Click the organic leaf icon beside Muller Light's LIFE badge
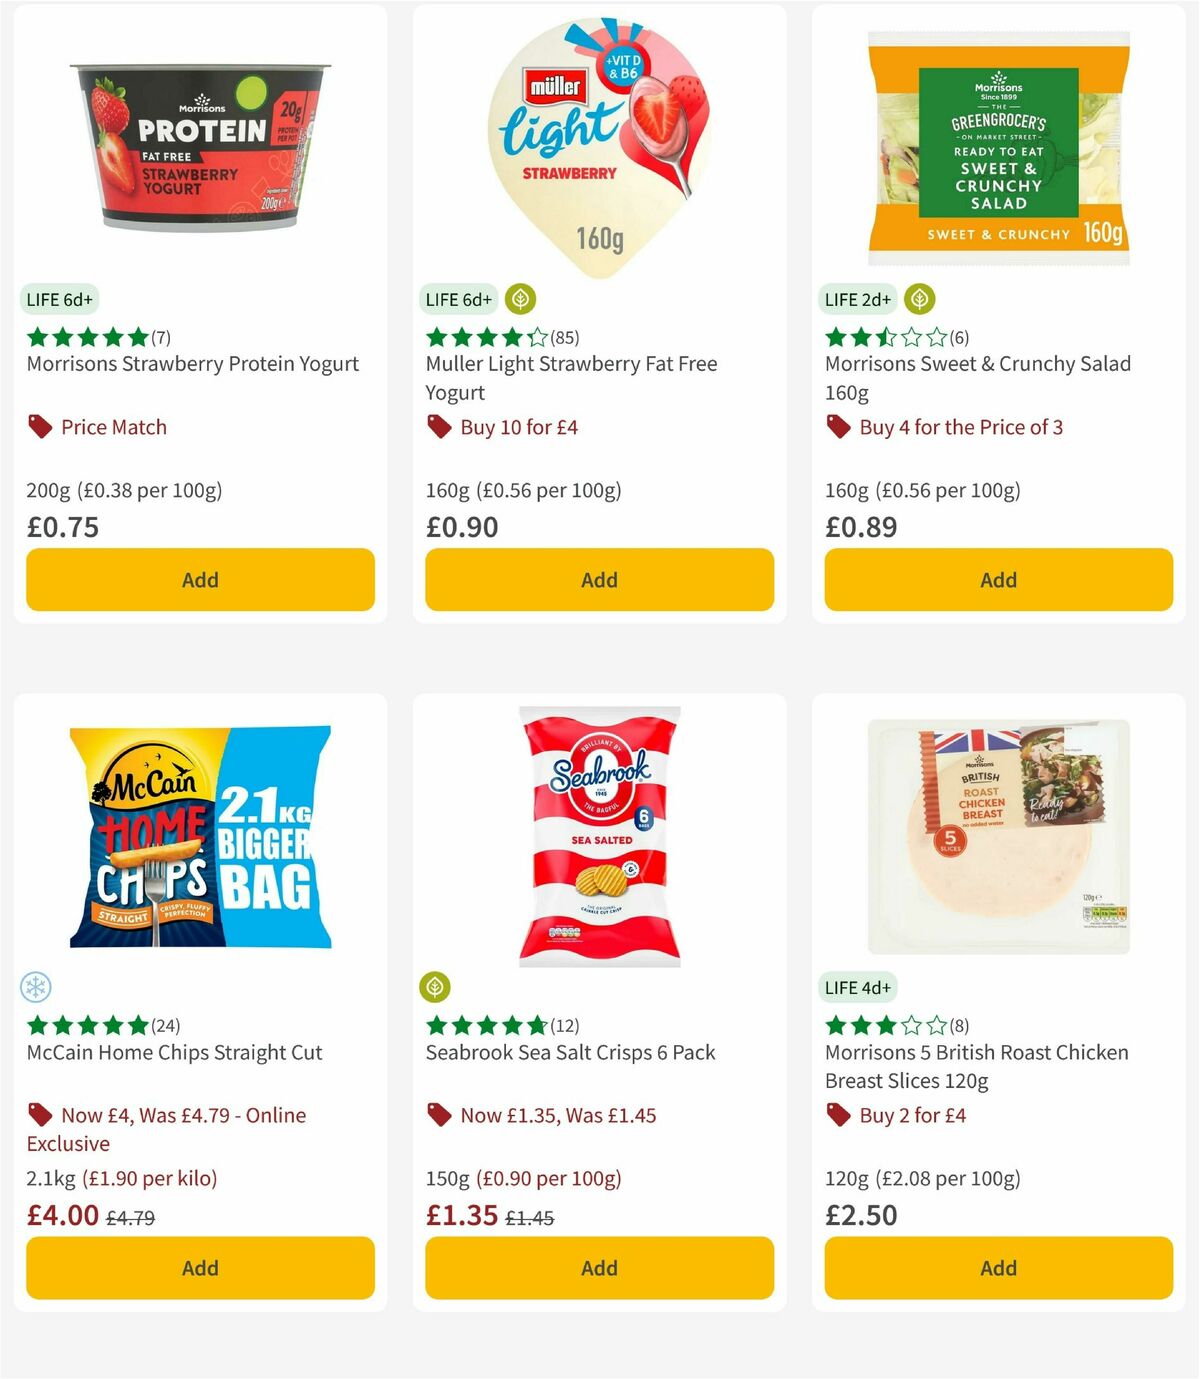This screenshot has height=1379, width=1200. 521,297
